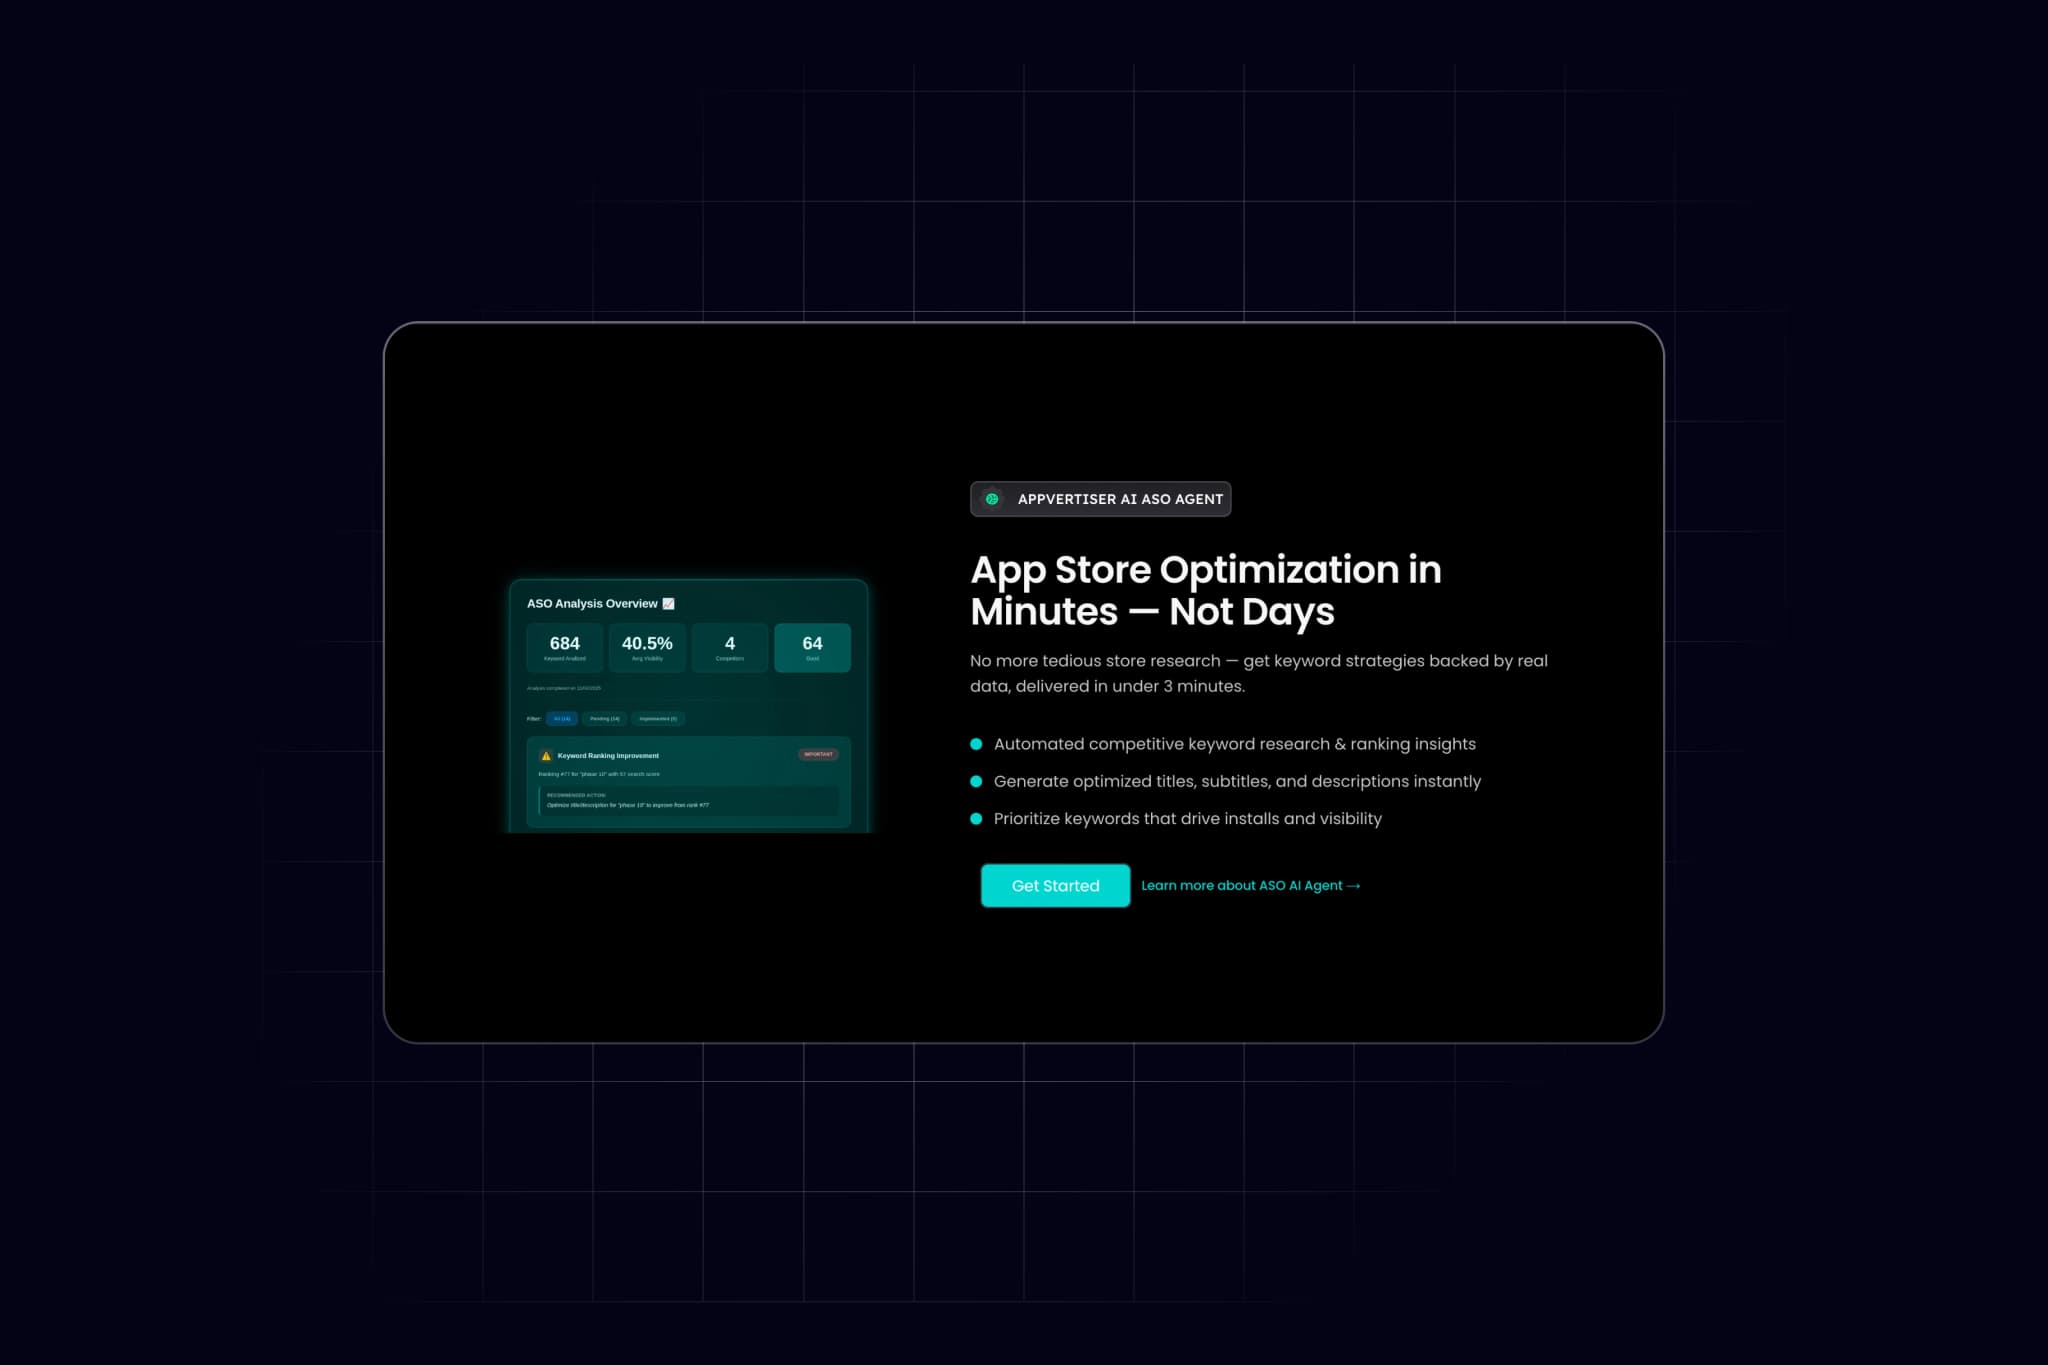Click the chart emoji beside ASO Analysis Overview
This screenshot has height=1365, width=2048.
[668, 603]
